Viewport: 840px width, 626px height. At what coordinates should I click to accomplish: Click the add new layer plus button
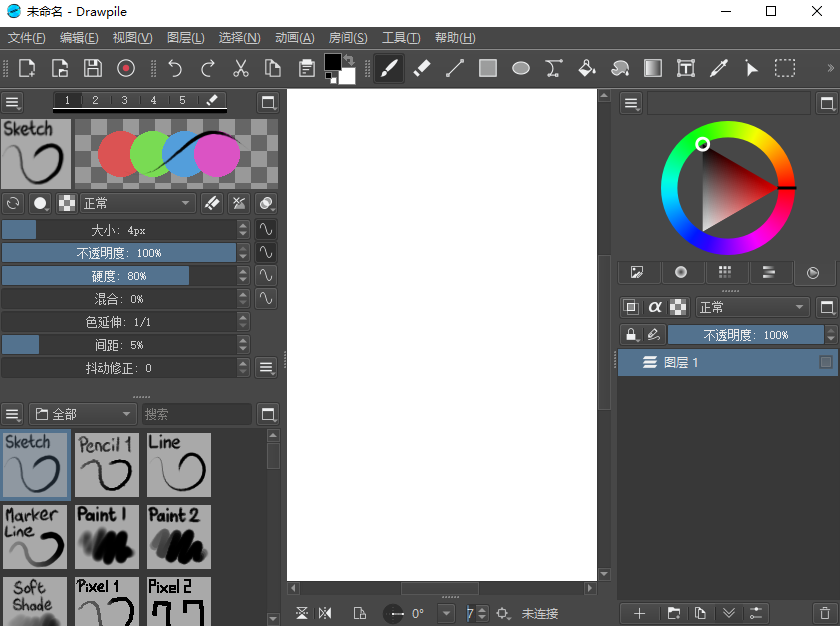639,614
